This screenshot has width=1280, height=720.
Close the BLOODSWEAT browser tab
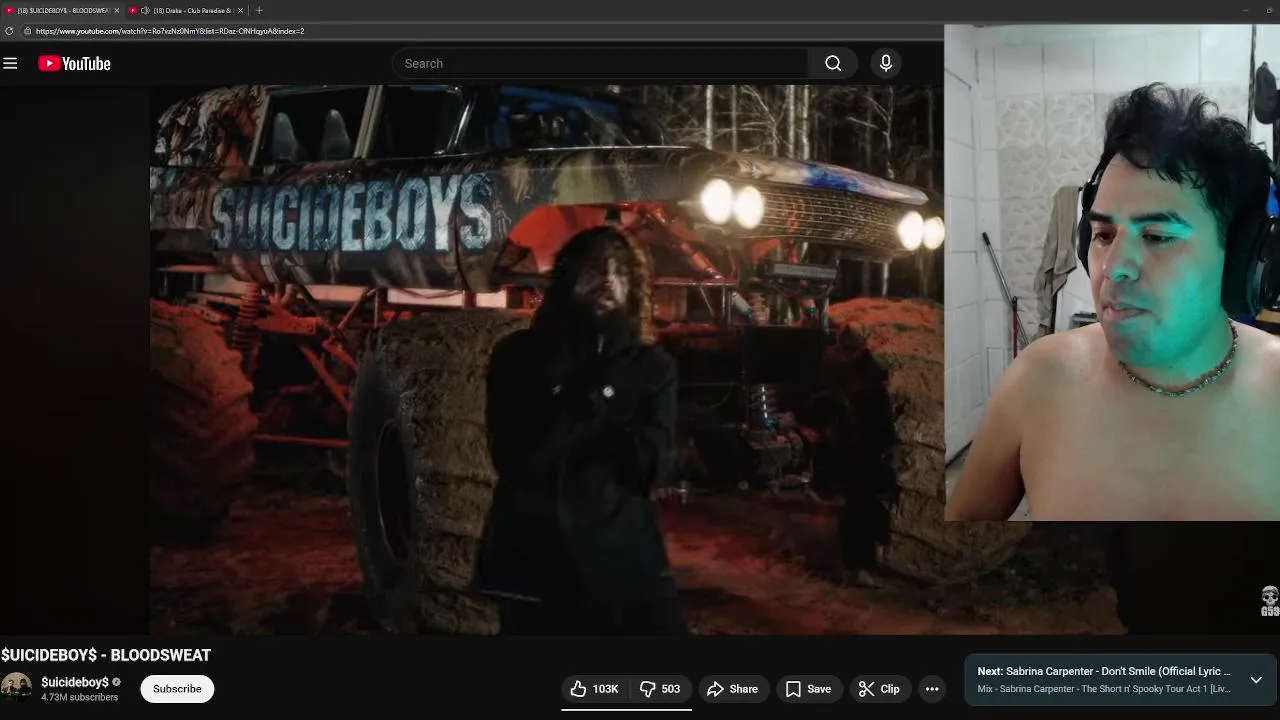[116, 10]
